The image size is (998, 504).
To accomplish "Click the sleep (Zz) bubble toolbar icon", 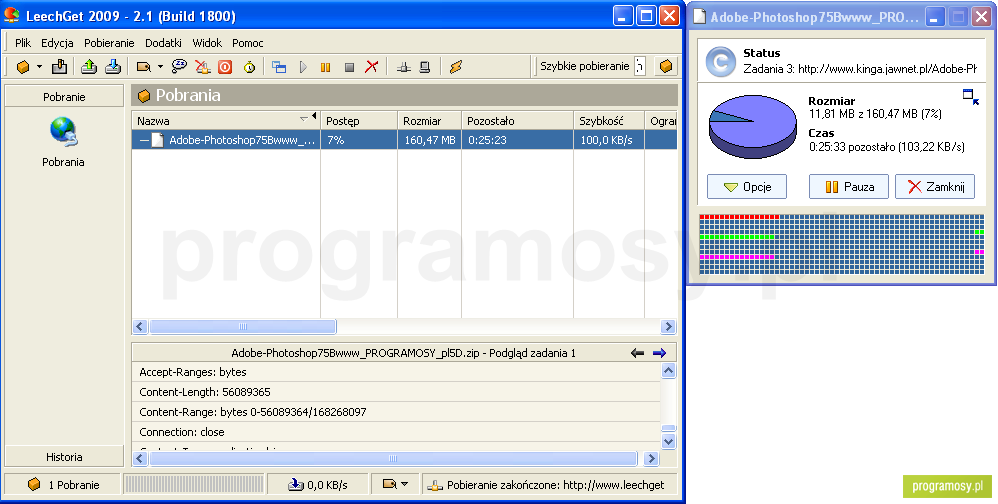I will click(x=179, y=66).
